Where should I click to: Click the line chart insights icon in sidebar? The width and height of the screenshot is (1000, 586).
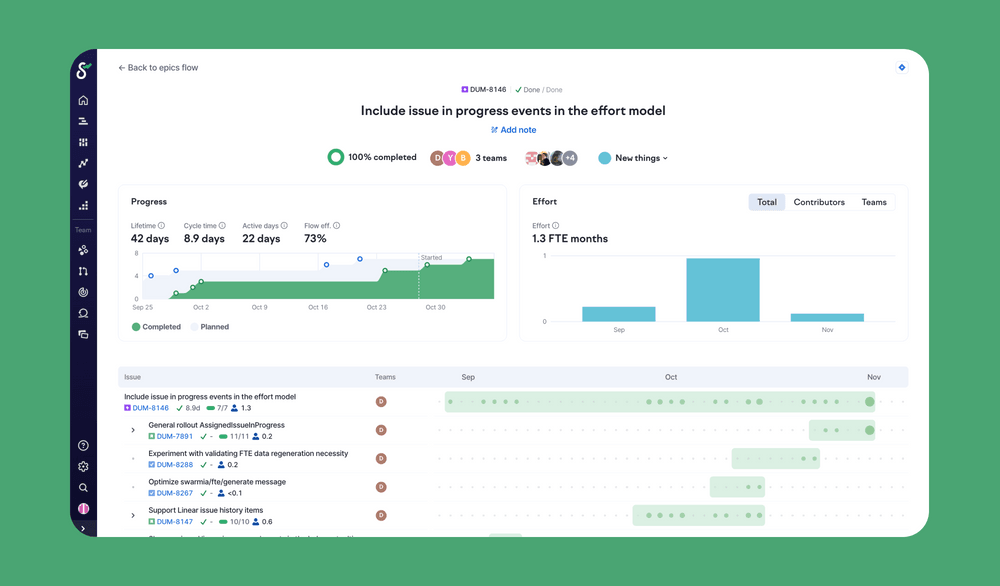84,163
